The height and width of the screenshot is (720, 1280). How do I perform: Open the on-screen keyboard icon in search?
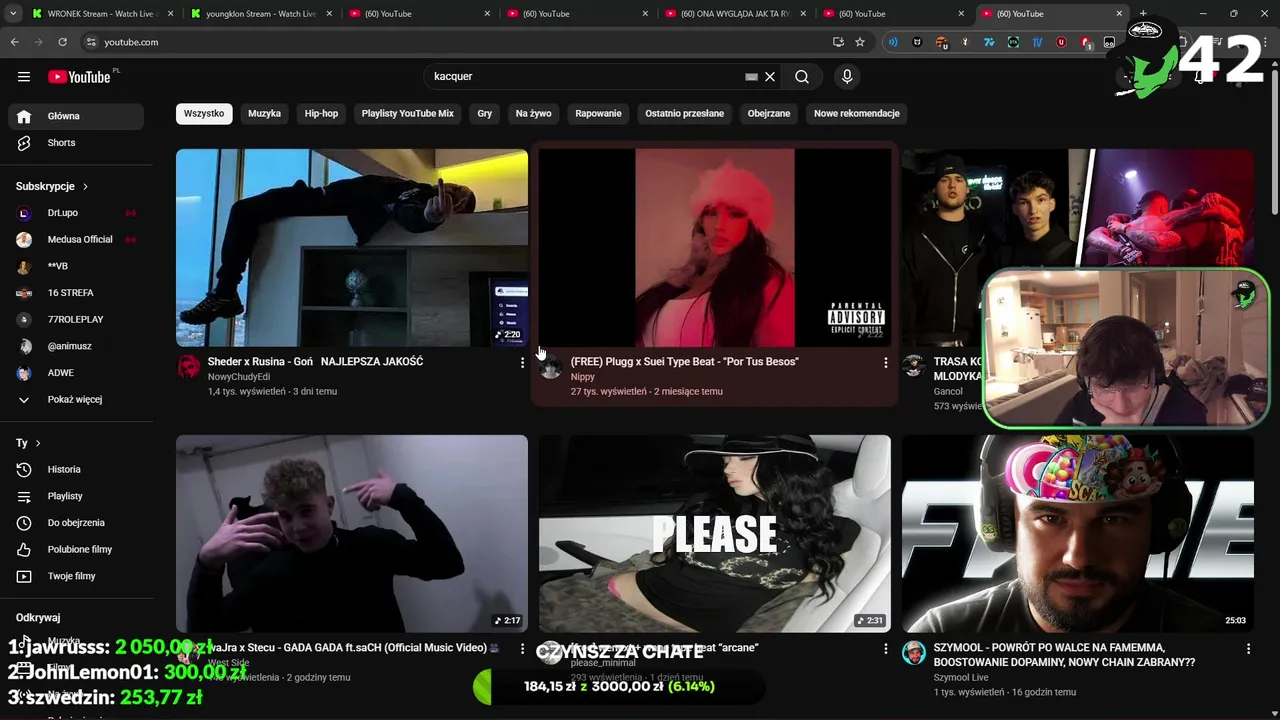[752, 77]
